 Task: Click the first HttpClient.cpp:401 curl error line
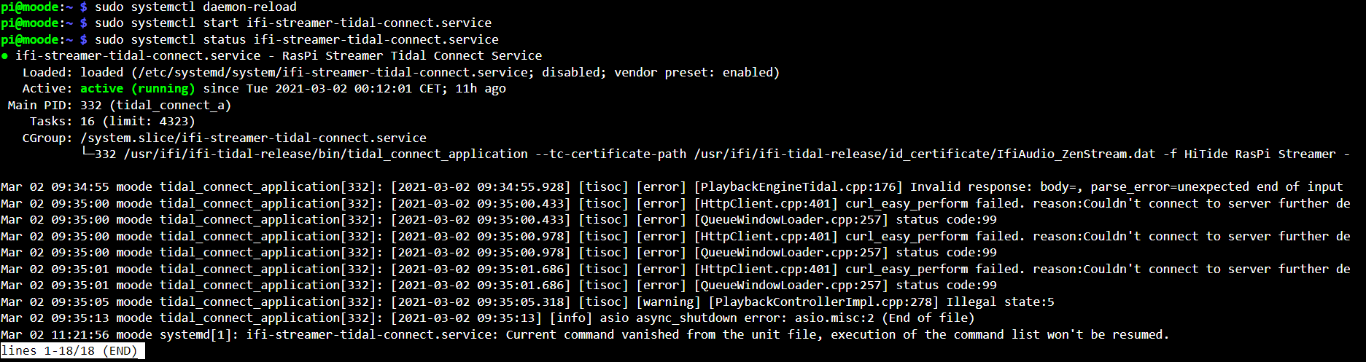coord(683,203)
